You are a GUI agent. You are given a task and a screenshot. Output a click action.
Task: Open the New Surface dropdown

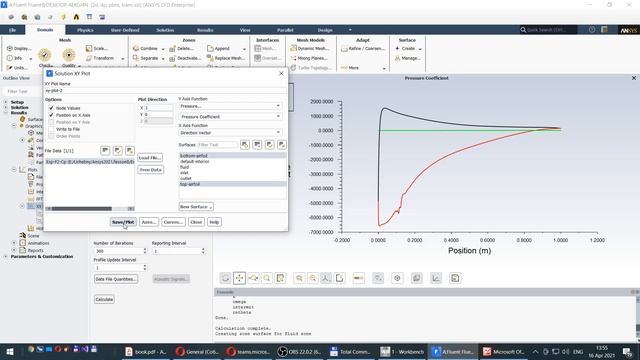coord(196,207)
